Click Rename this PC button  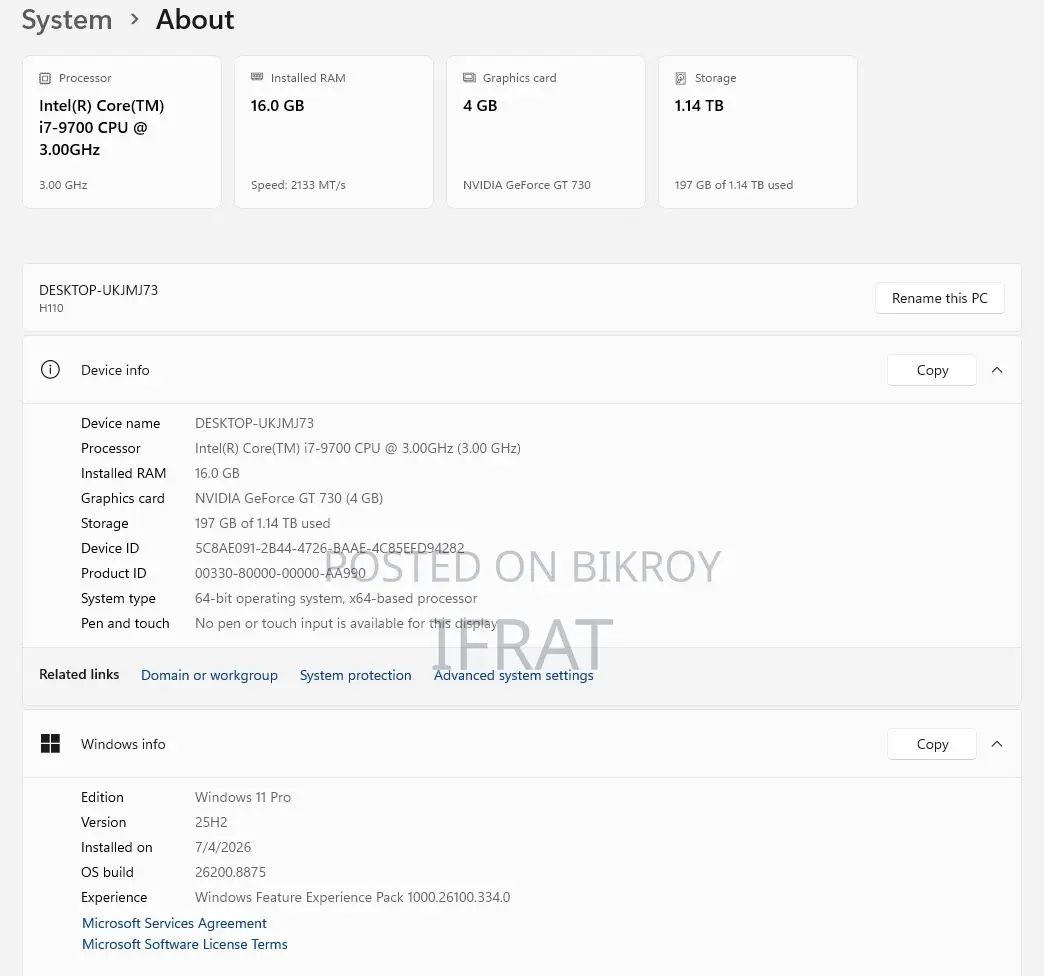[939, 298]
